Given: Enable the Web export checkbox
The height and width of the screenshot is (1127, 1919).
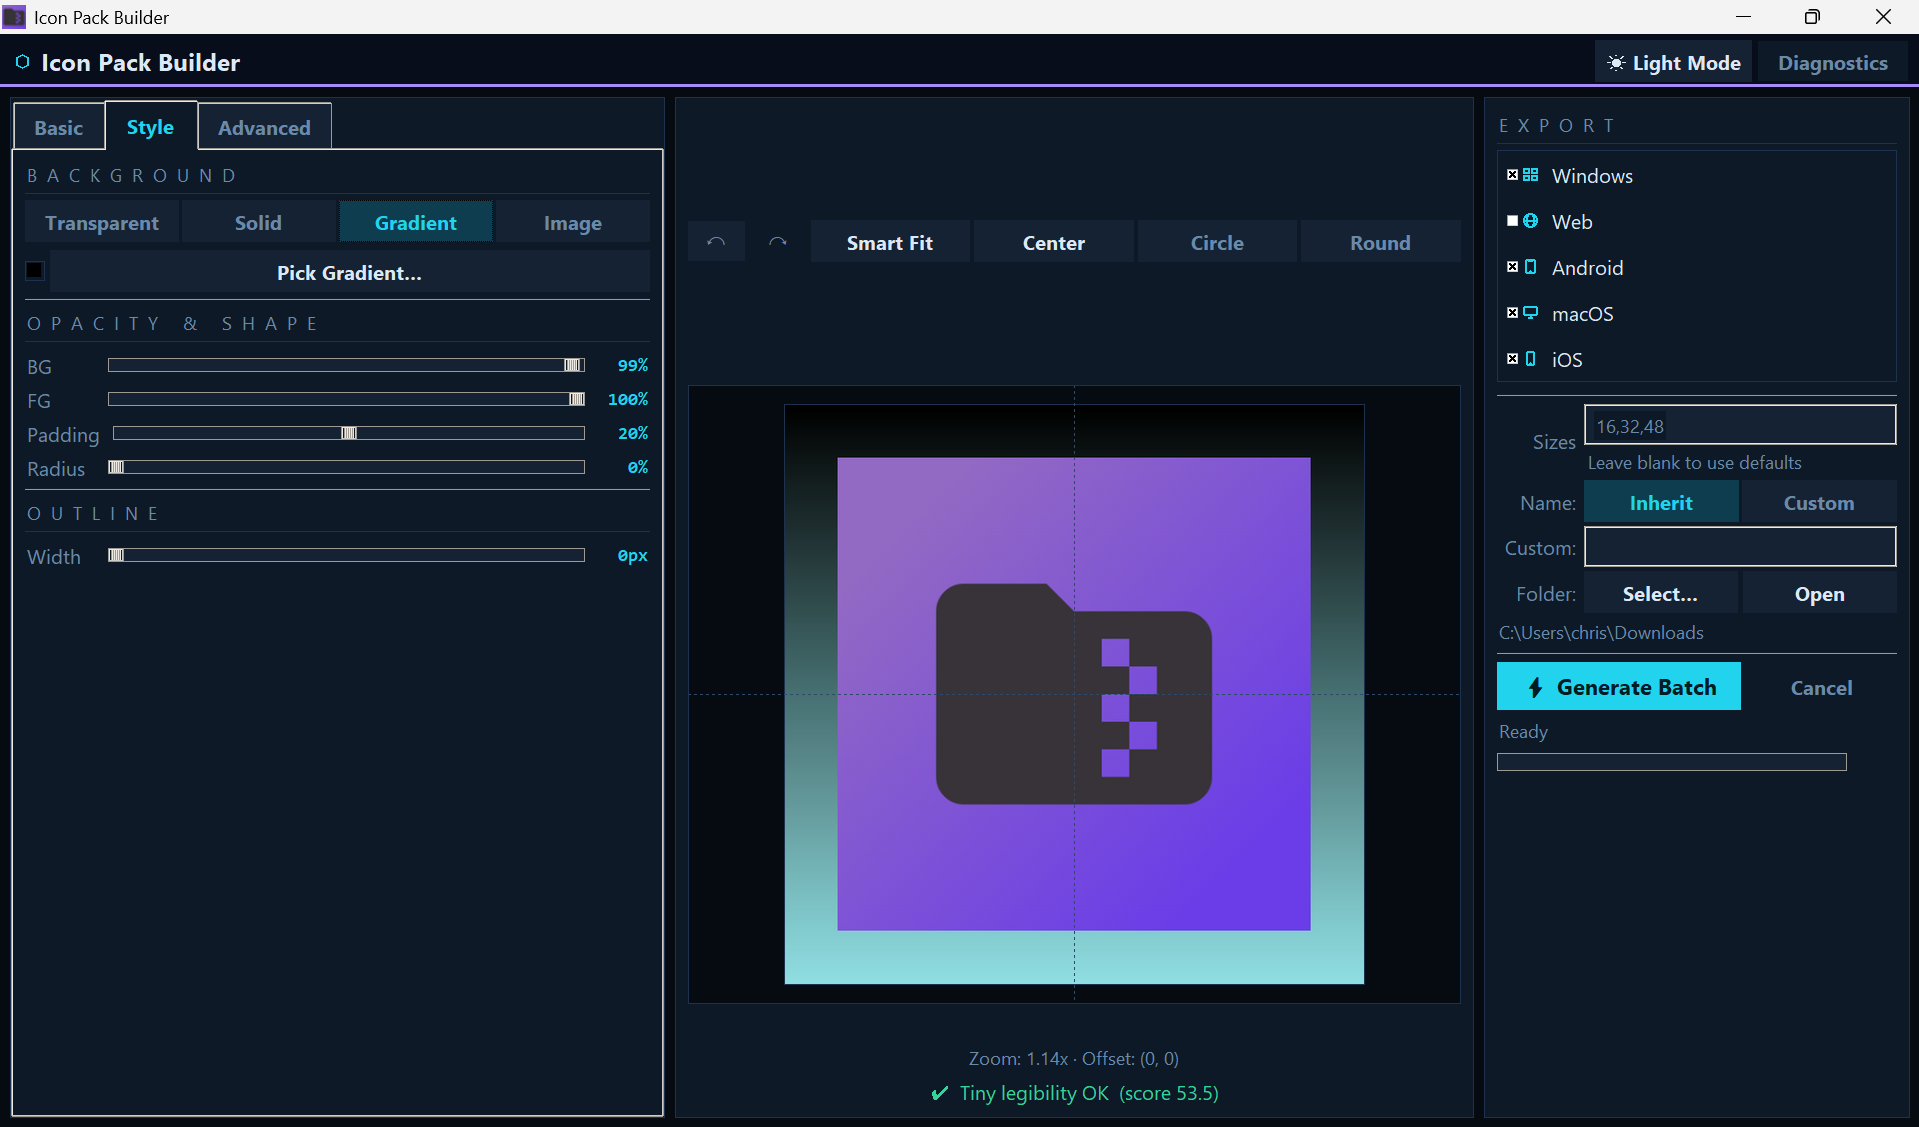Looking at the screenshot, I should (1512, 221).
